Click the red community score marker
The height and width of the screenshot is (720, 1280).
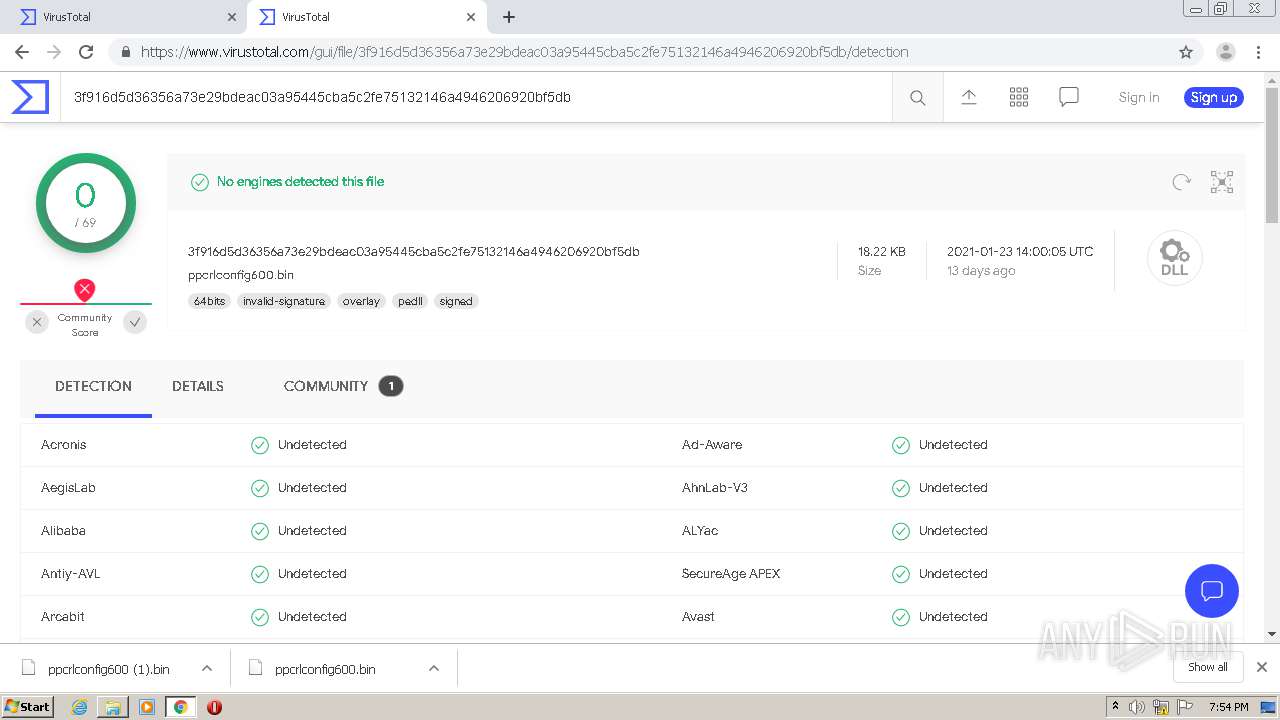(85, 290)
